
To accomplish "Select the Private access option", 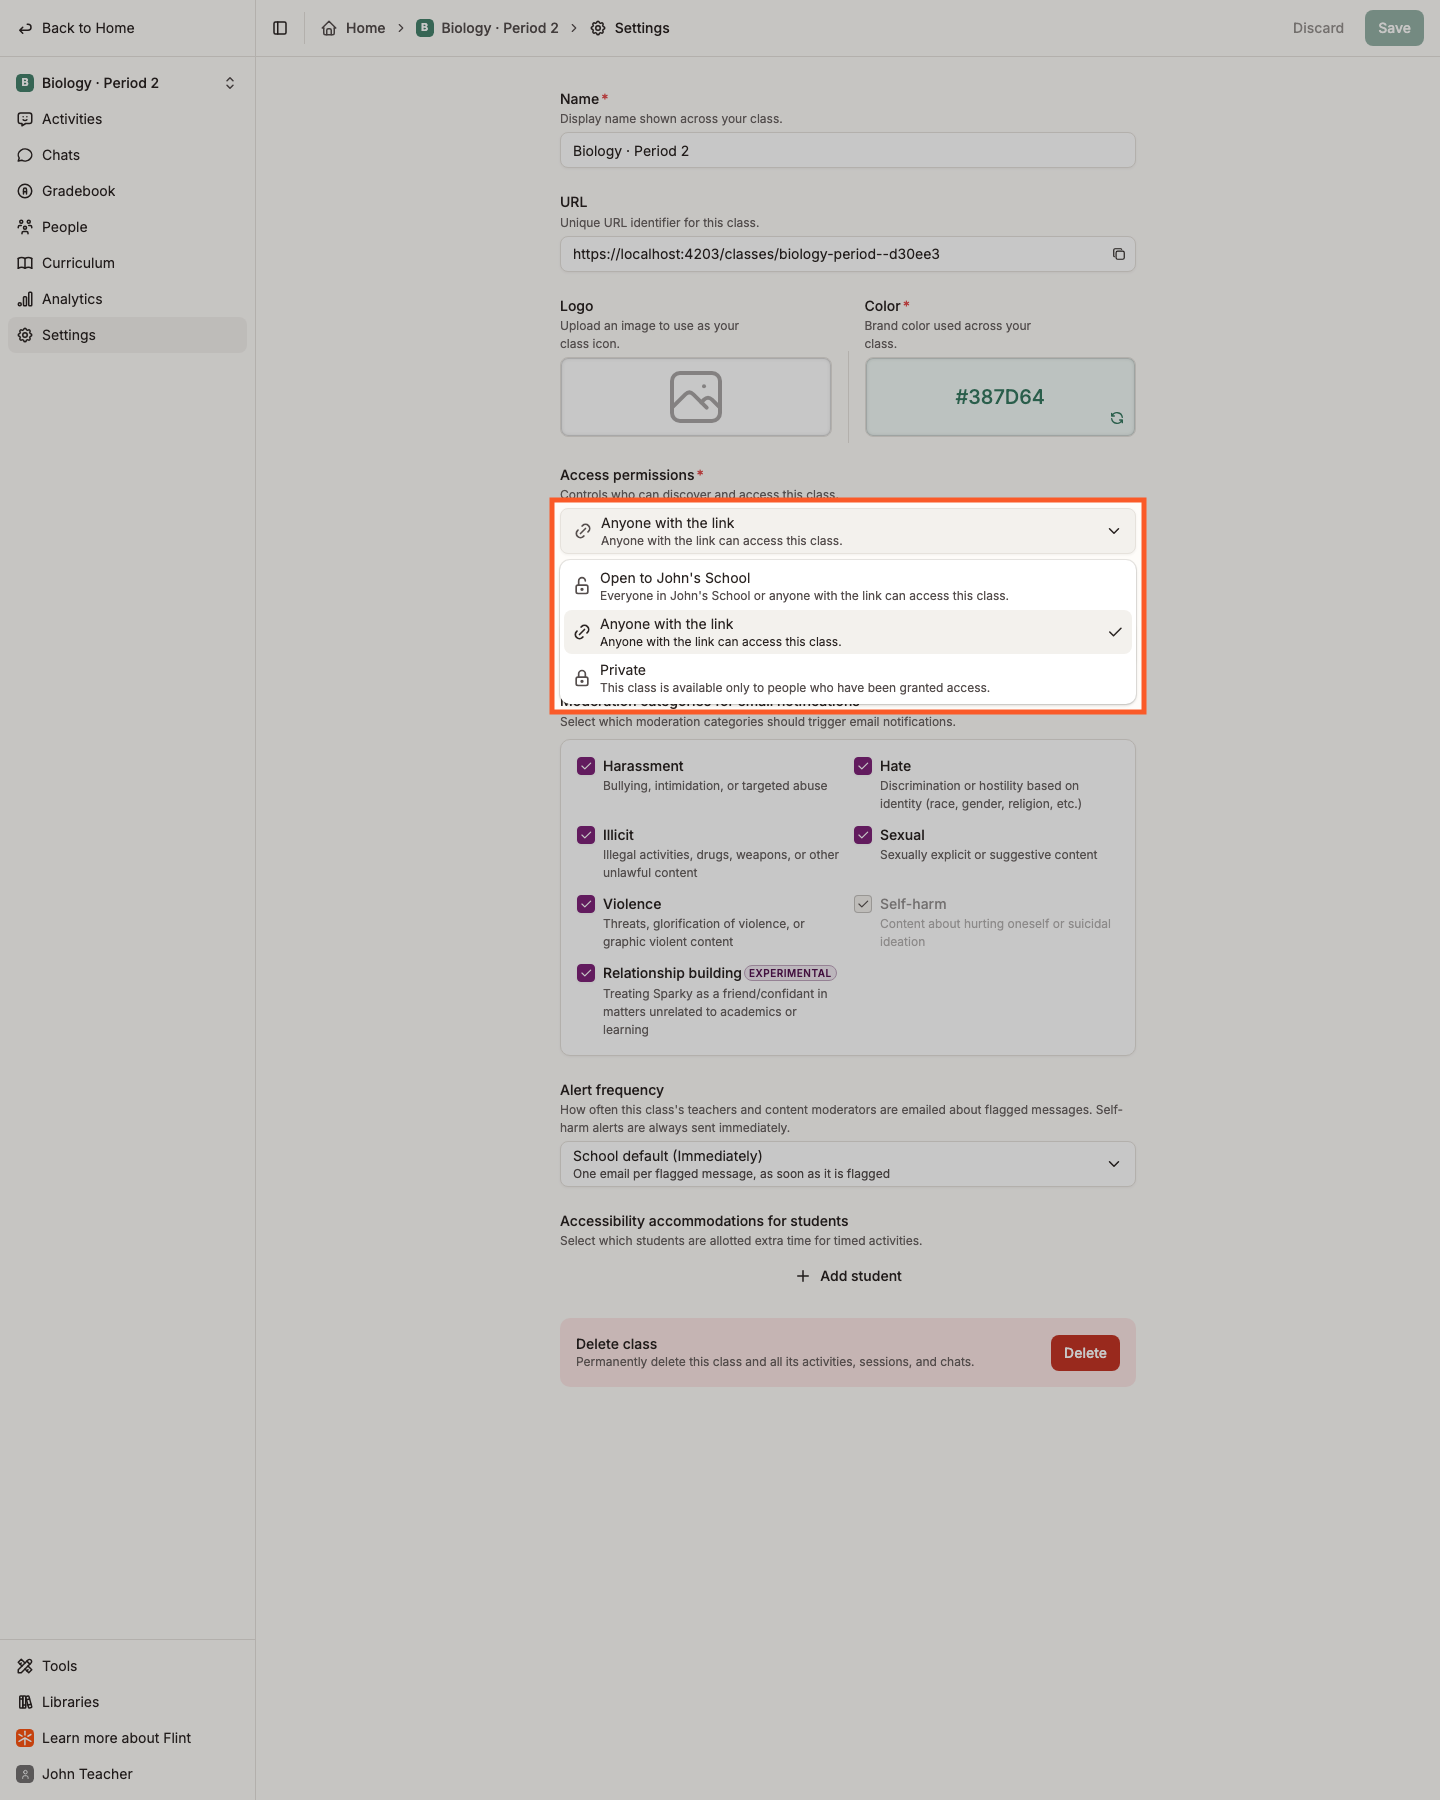I will click(x=848, y=678).
